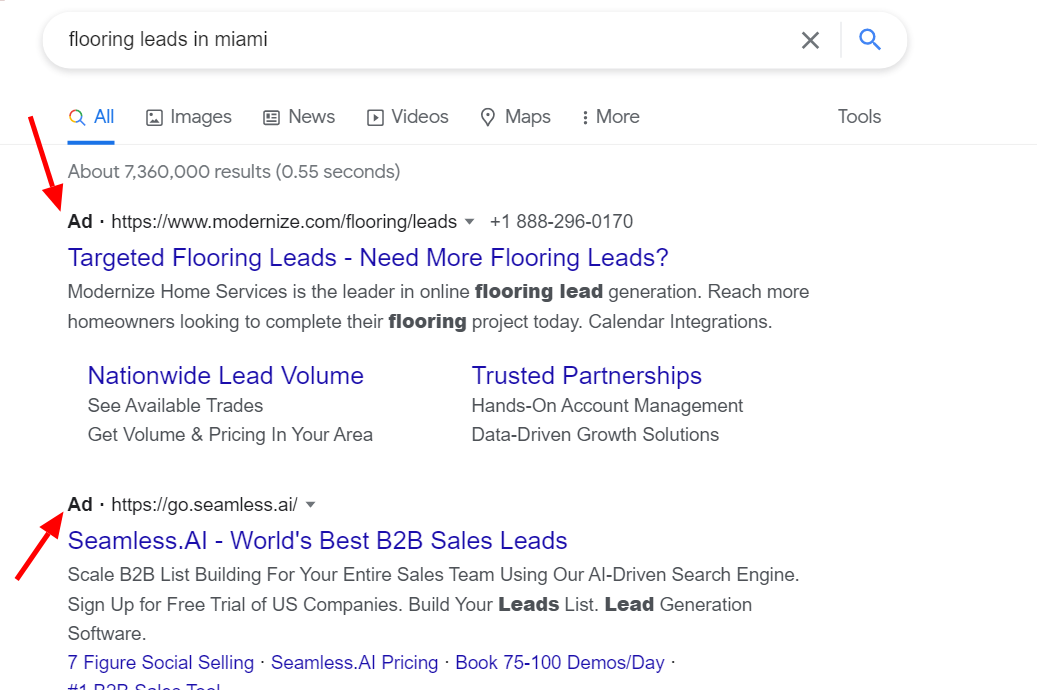The height and width of the screenshot is (690, 1037).
Task: Open the Tools options
Action: (859, 117)
